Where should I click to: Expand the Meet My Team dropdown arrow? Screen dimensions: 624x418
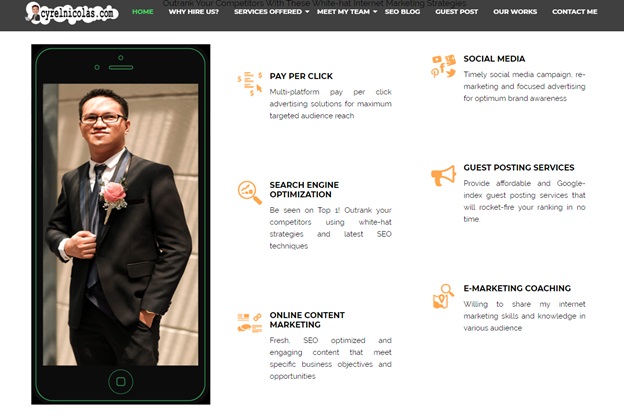375,12
